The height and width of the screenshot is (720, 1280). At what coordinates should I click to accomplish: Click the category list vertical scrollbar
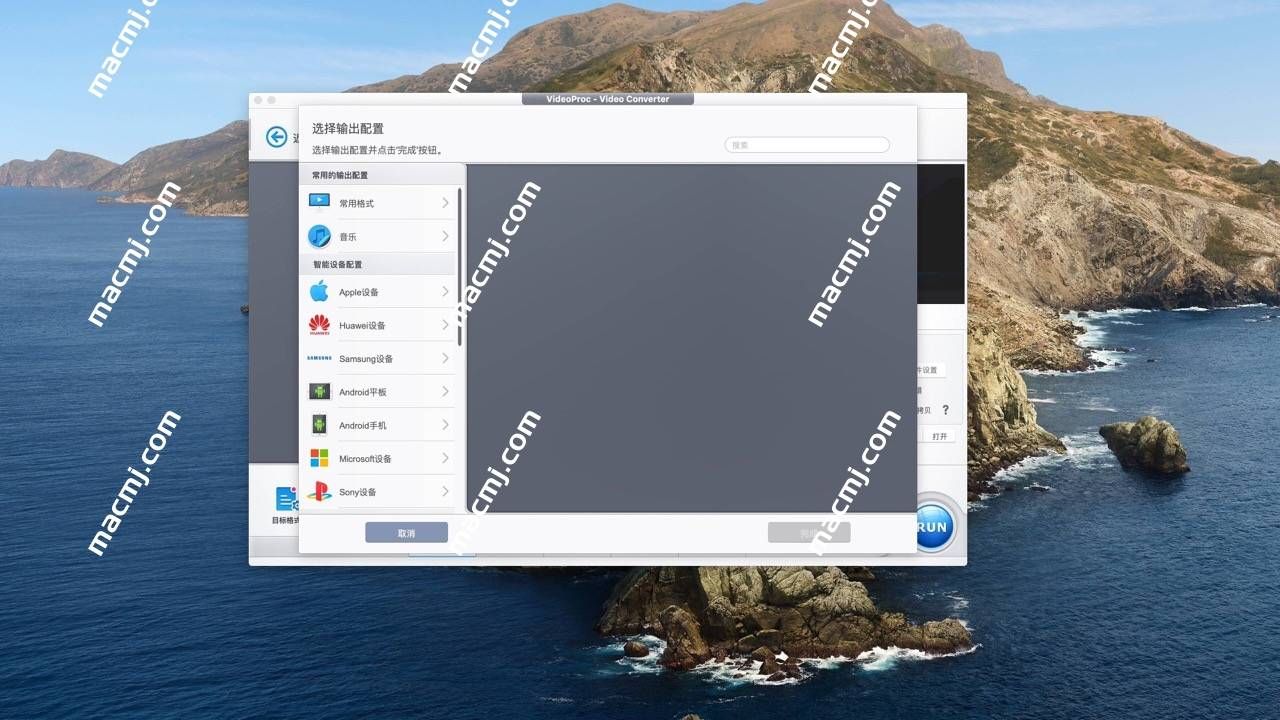click(x=460, y=268)
